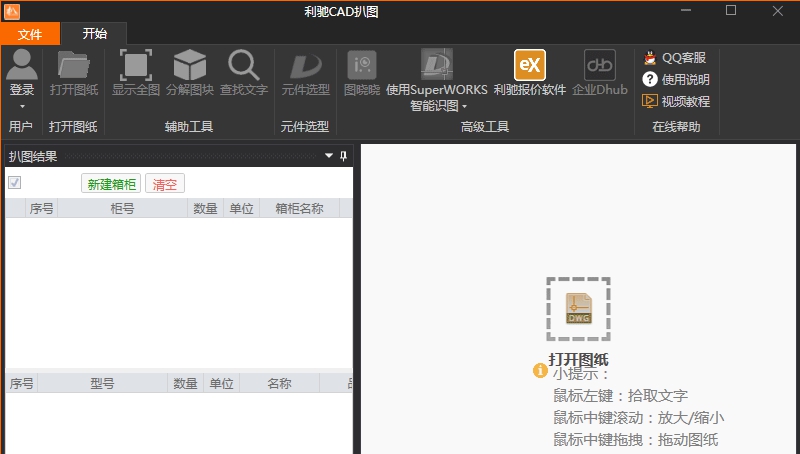The height and width of the screenshot is (454, 800).
Task: Click the 序号 header in component table
Action: click(x=21, y=383)
